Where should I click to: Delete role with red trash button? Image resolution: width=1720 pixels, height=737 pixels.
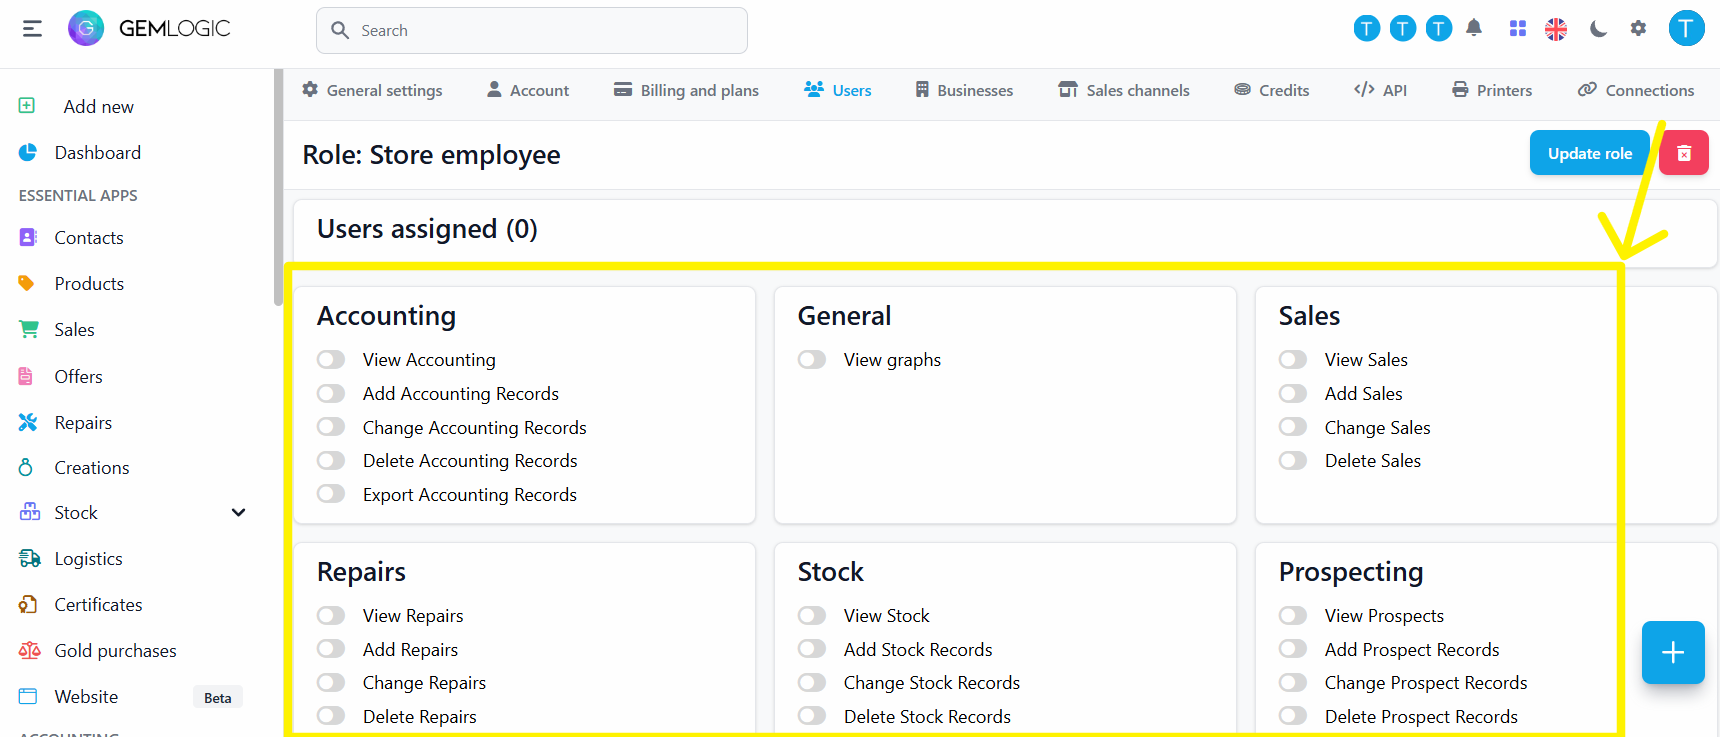coord(1684,153)
